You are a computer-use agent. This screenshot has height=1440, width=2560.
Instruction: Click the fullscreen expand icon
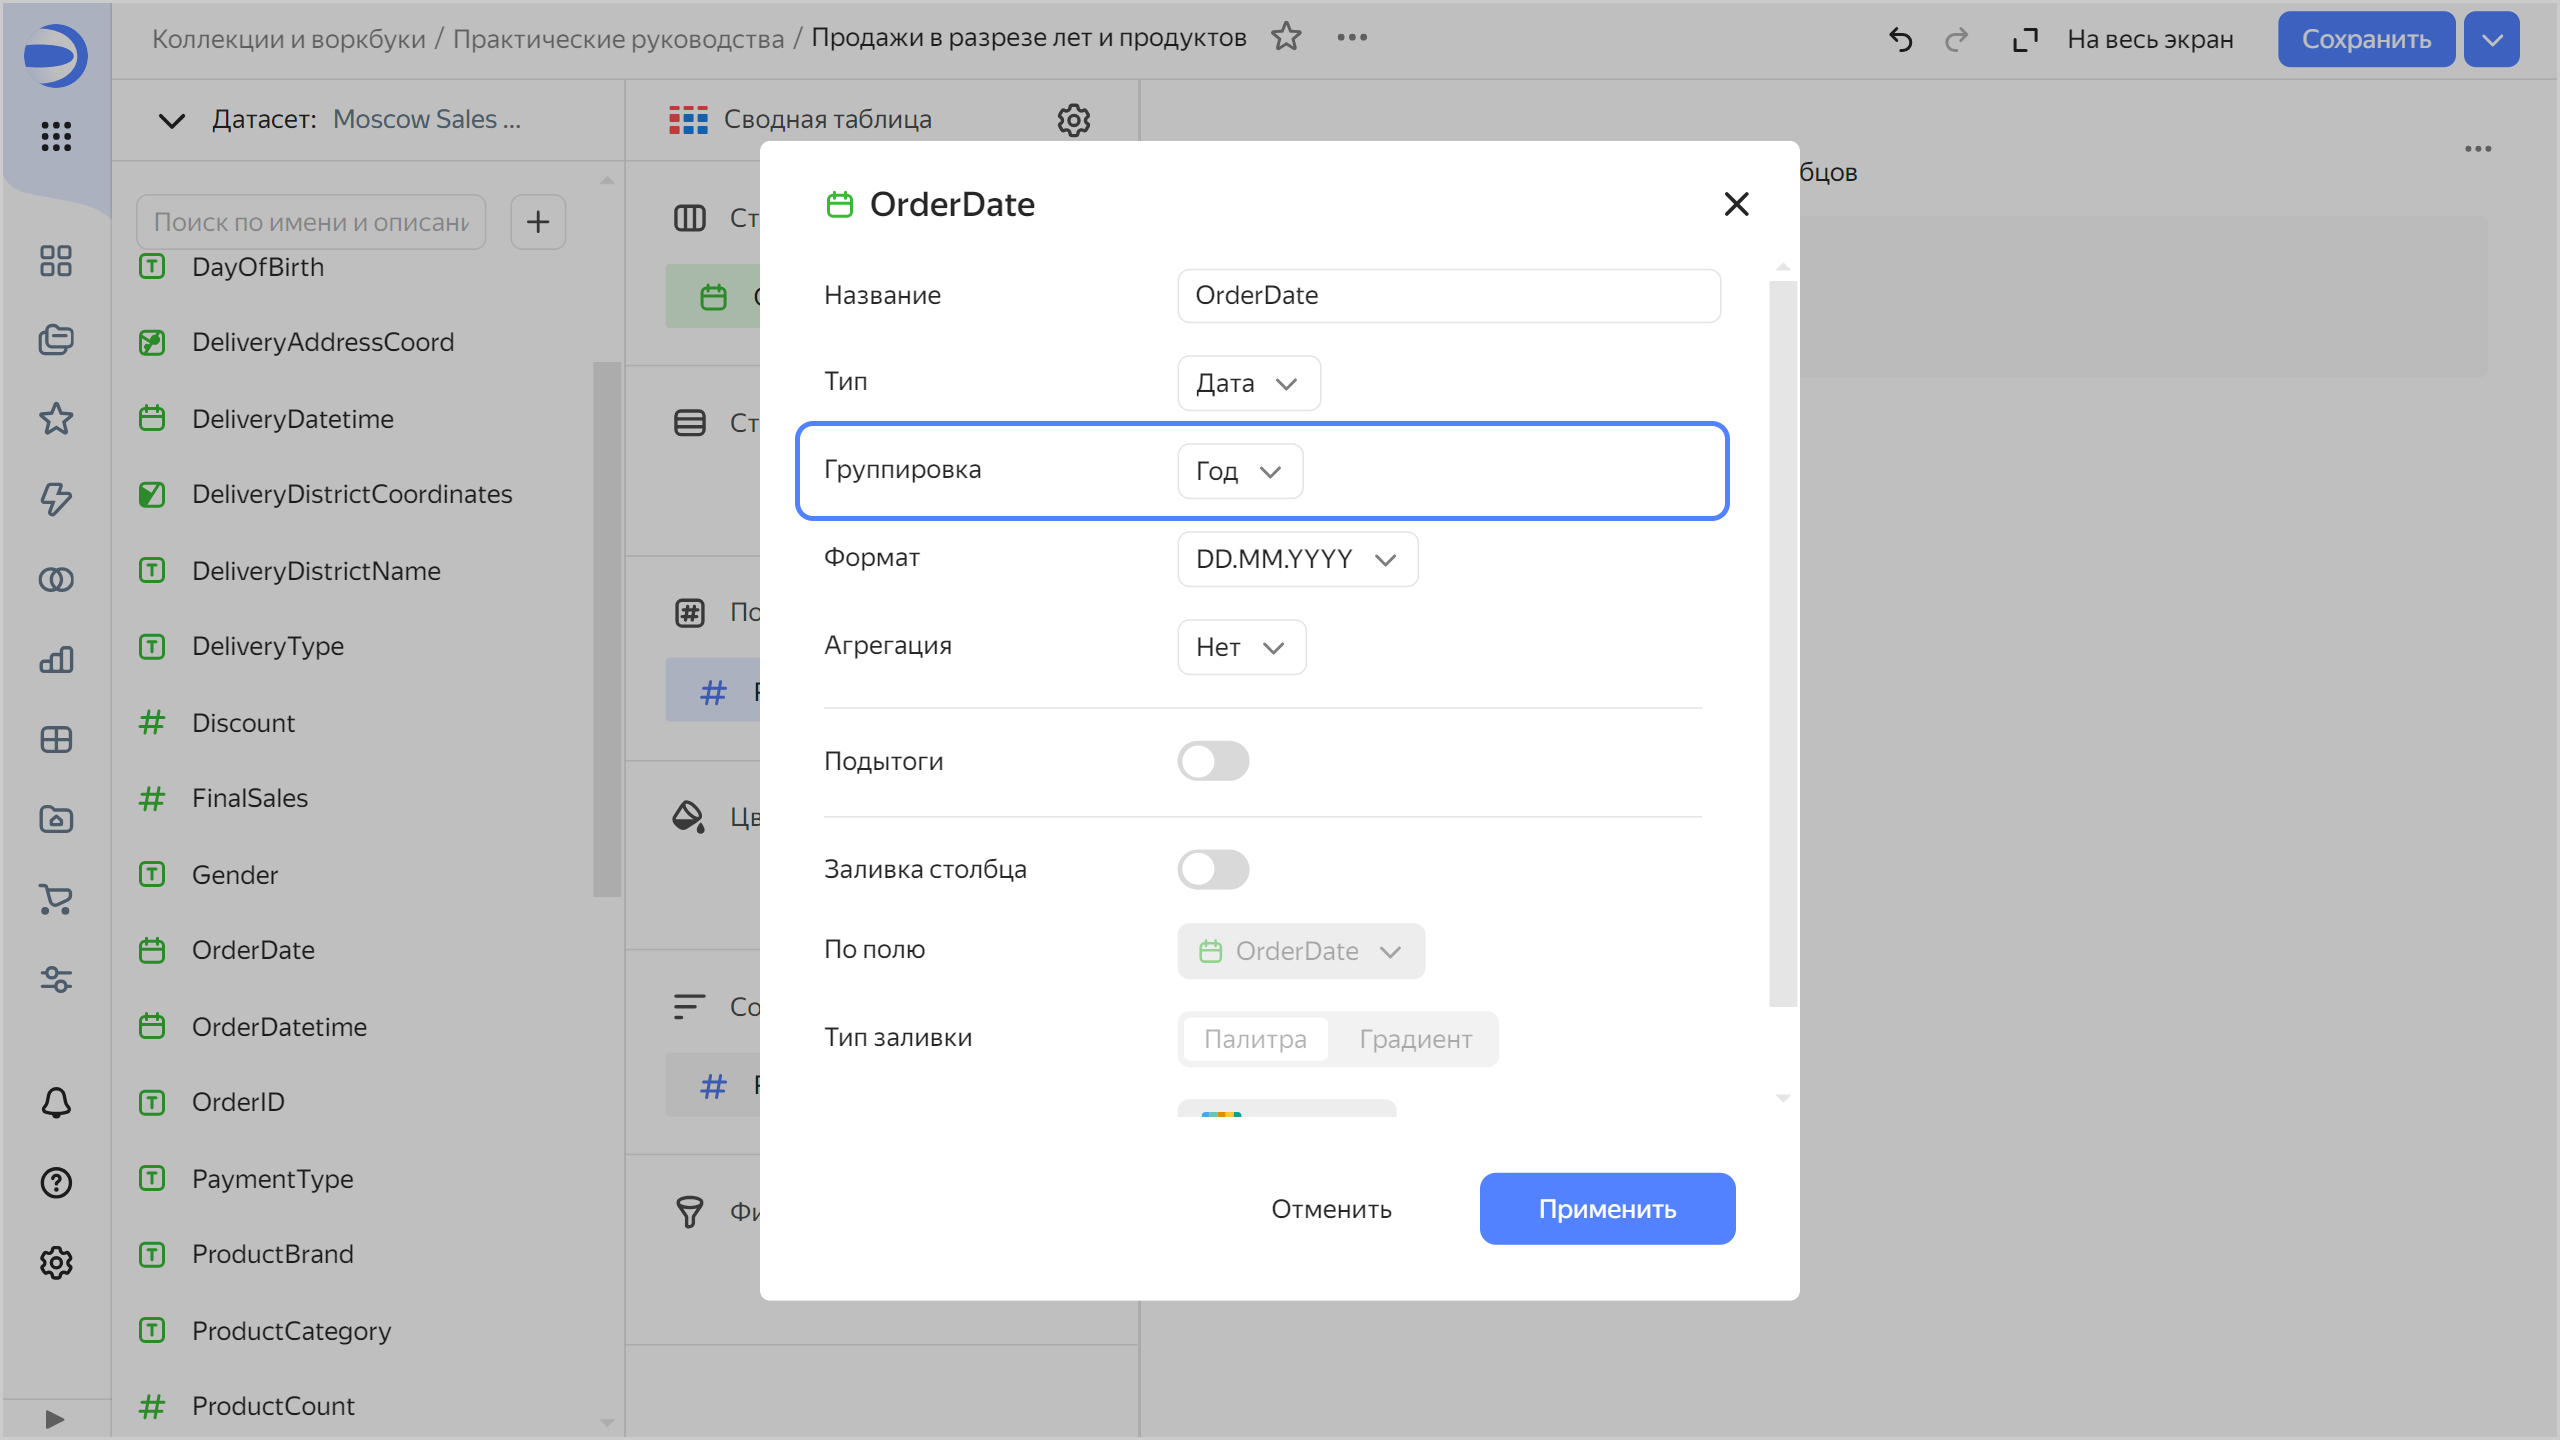click(2024, 40)
